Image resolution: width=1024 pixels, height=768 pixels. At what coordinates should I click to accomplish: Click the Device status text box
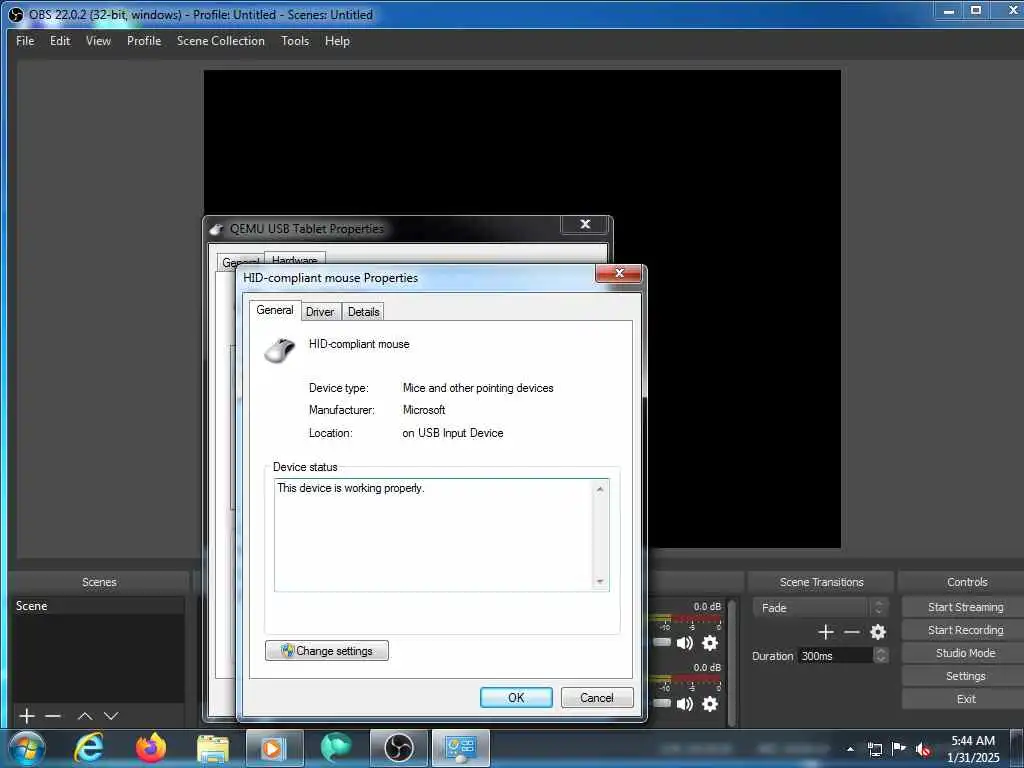(441, 535)
